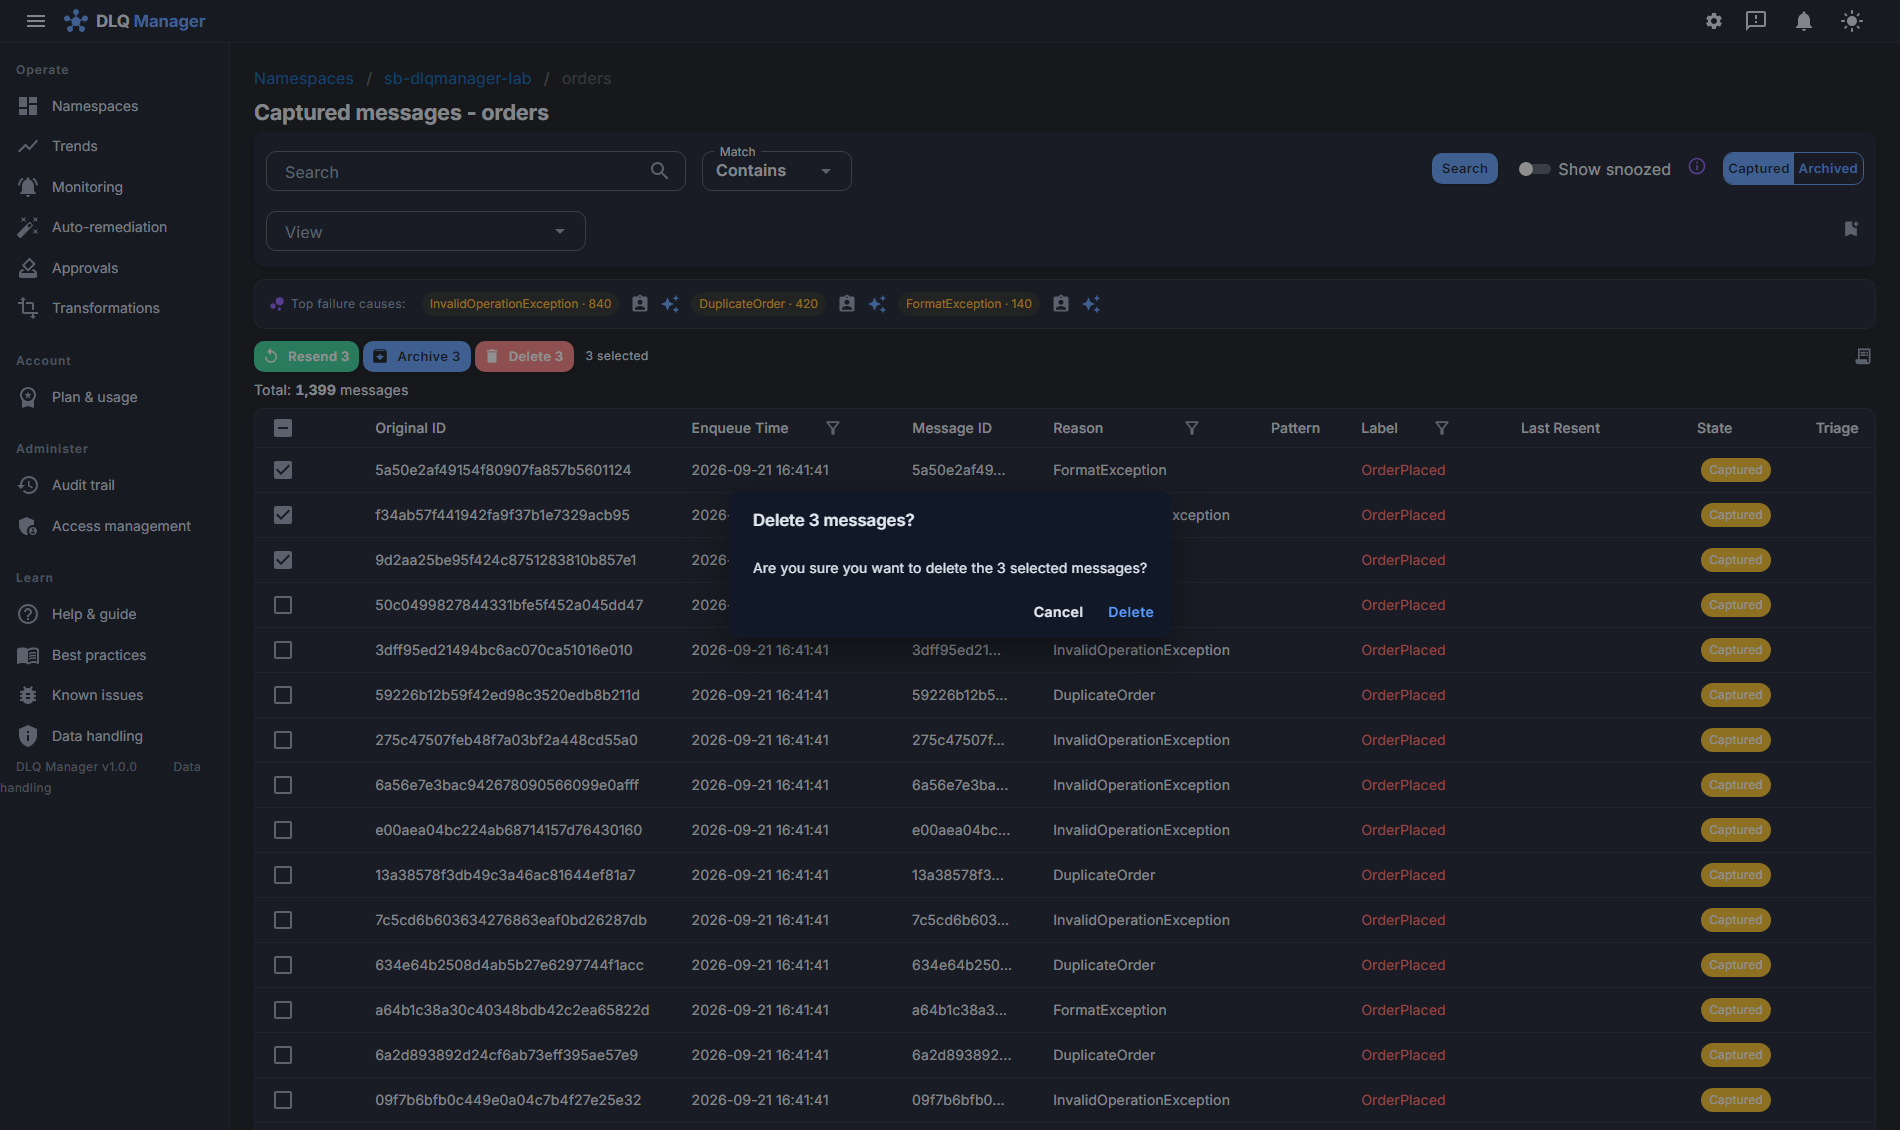The width and height of the screenshot is (1900, 1130).
Task: Click the table density icon above Triage
Action: (1863, 356)
